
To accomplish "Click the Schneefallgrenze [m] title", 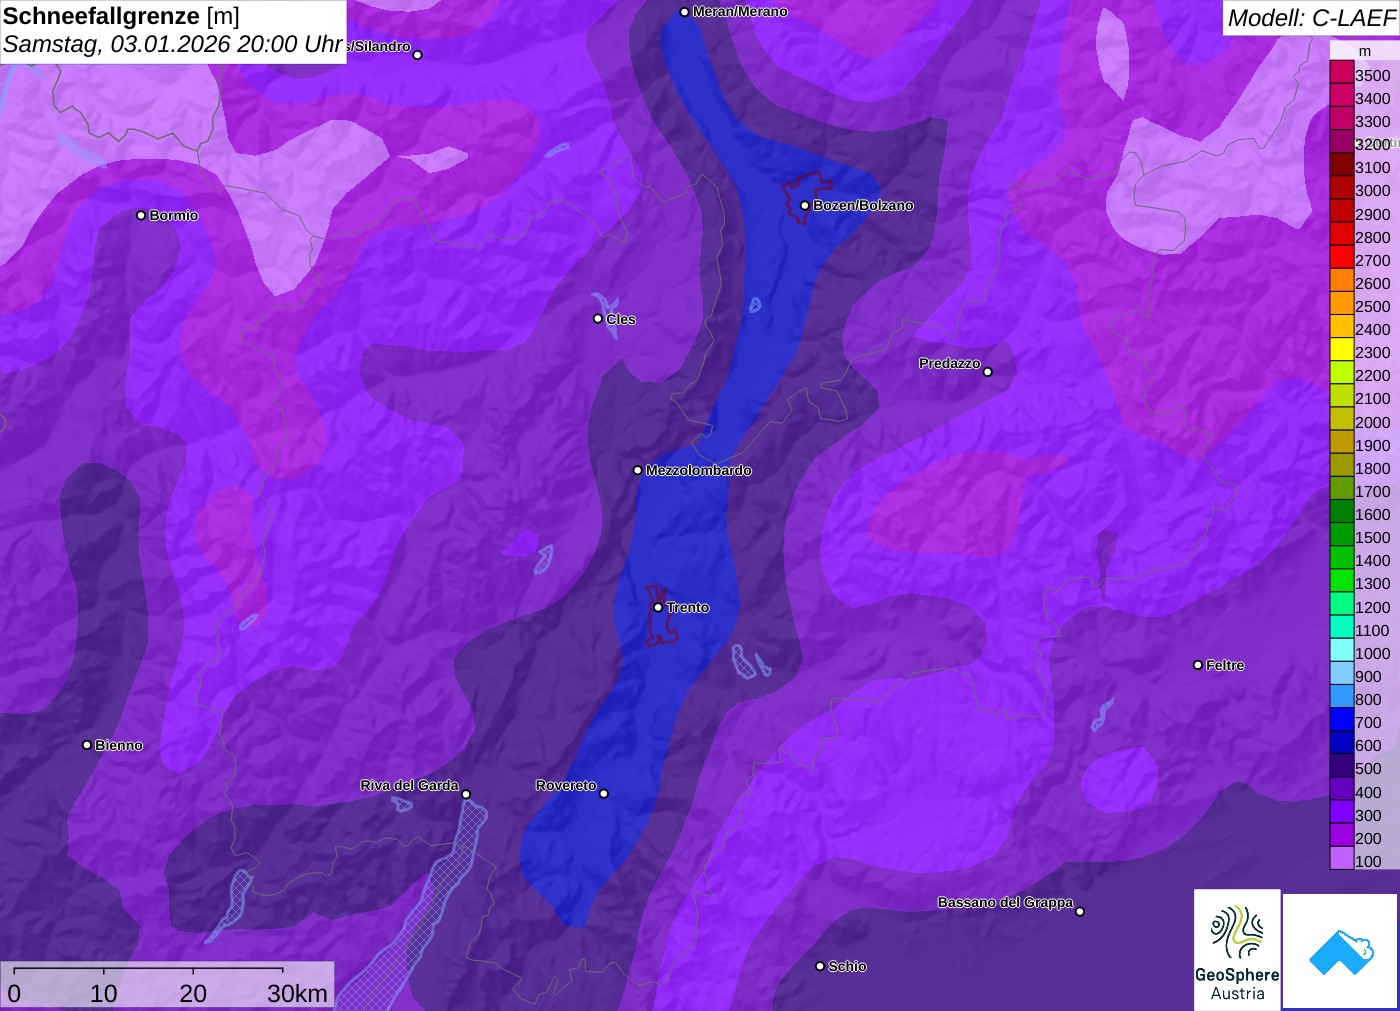I will 121,16.
